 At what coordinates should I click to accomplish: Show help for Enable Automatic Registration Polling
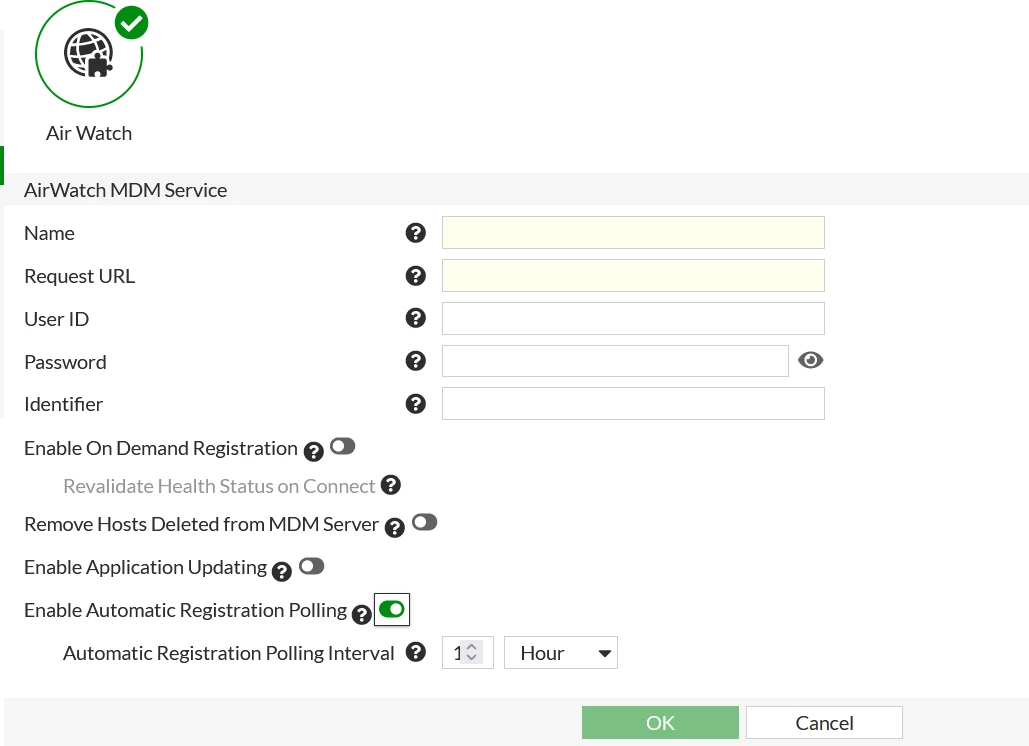coord(362,614)
